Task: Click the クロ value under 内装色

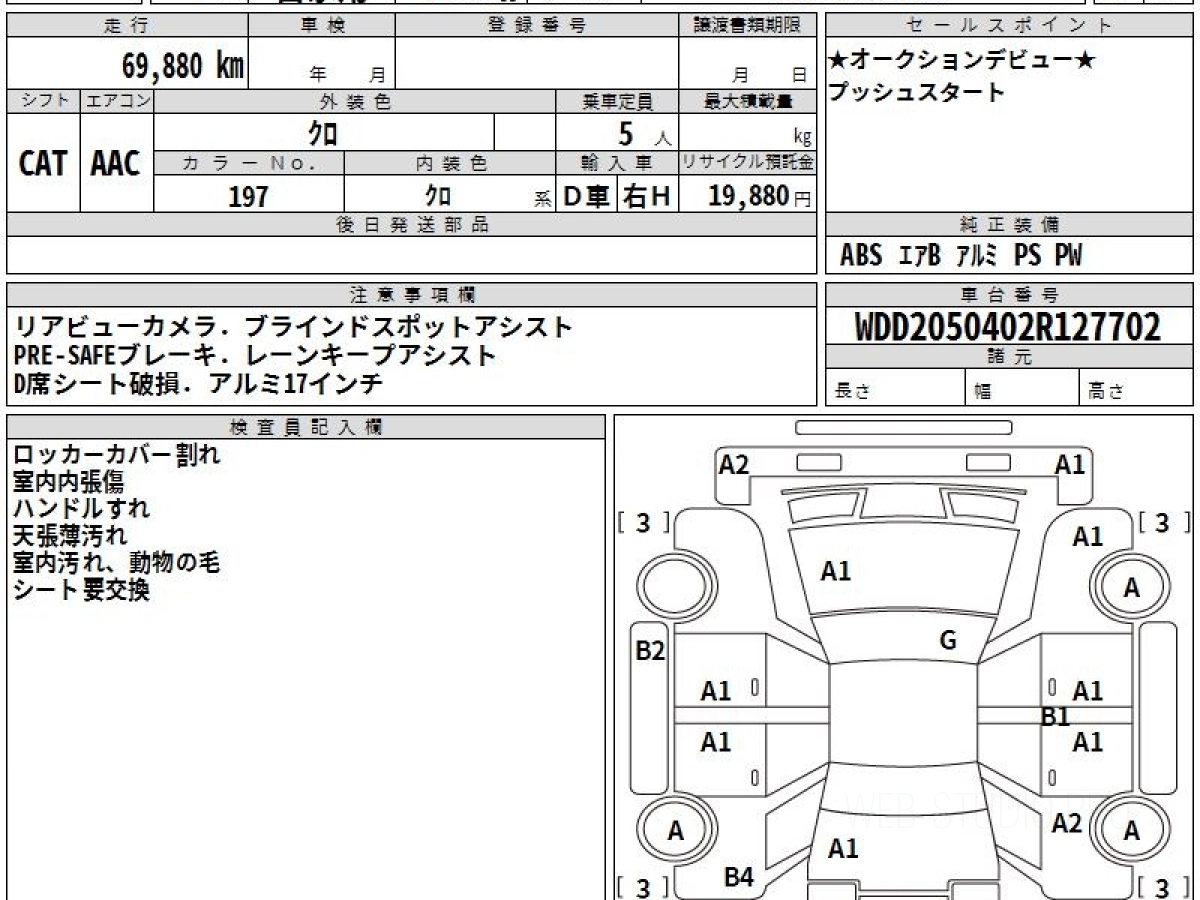Action: [438, 195]
